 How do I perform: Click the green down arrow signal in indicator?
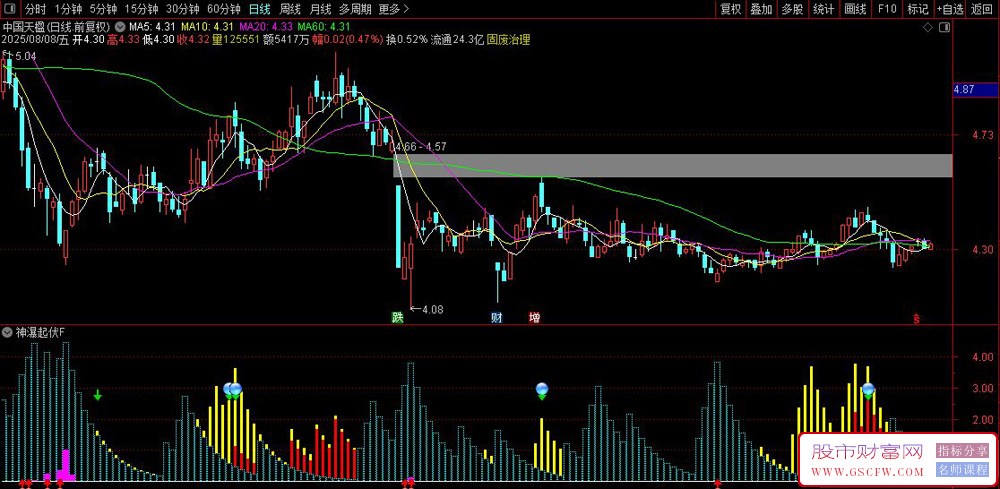[x=98, y=395]
